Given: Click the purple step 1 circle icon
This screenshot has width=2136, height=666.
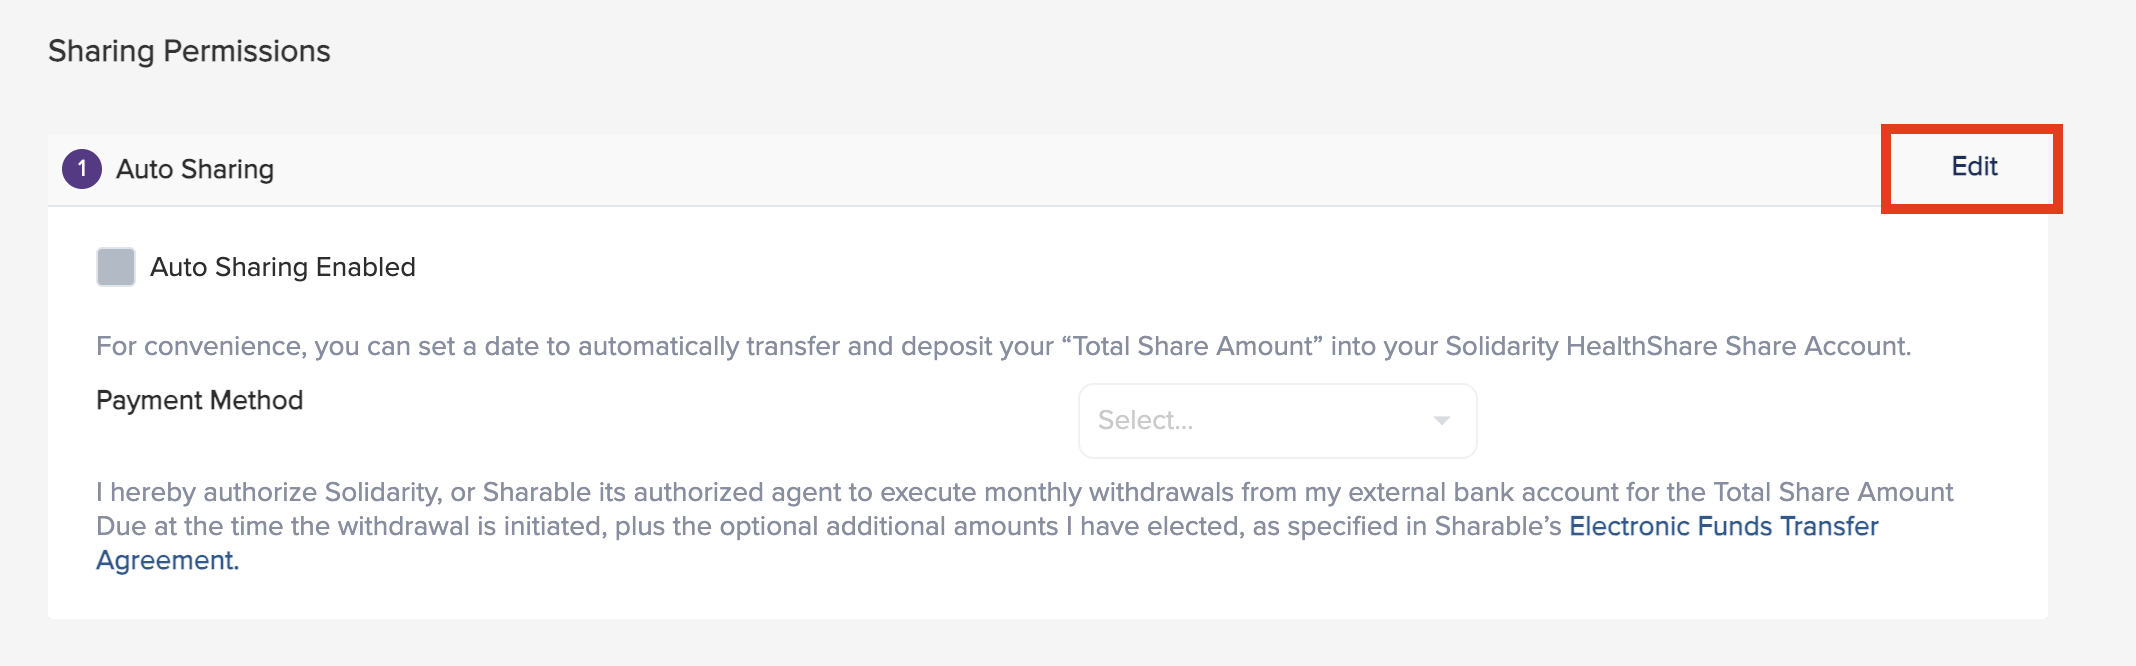Looking at the screenshot, I should [82, 169].
